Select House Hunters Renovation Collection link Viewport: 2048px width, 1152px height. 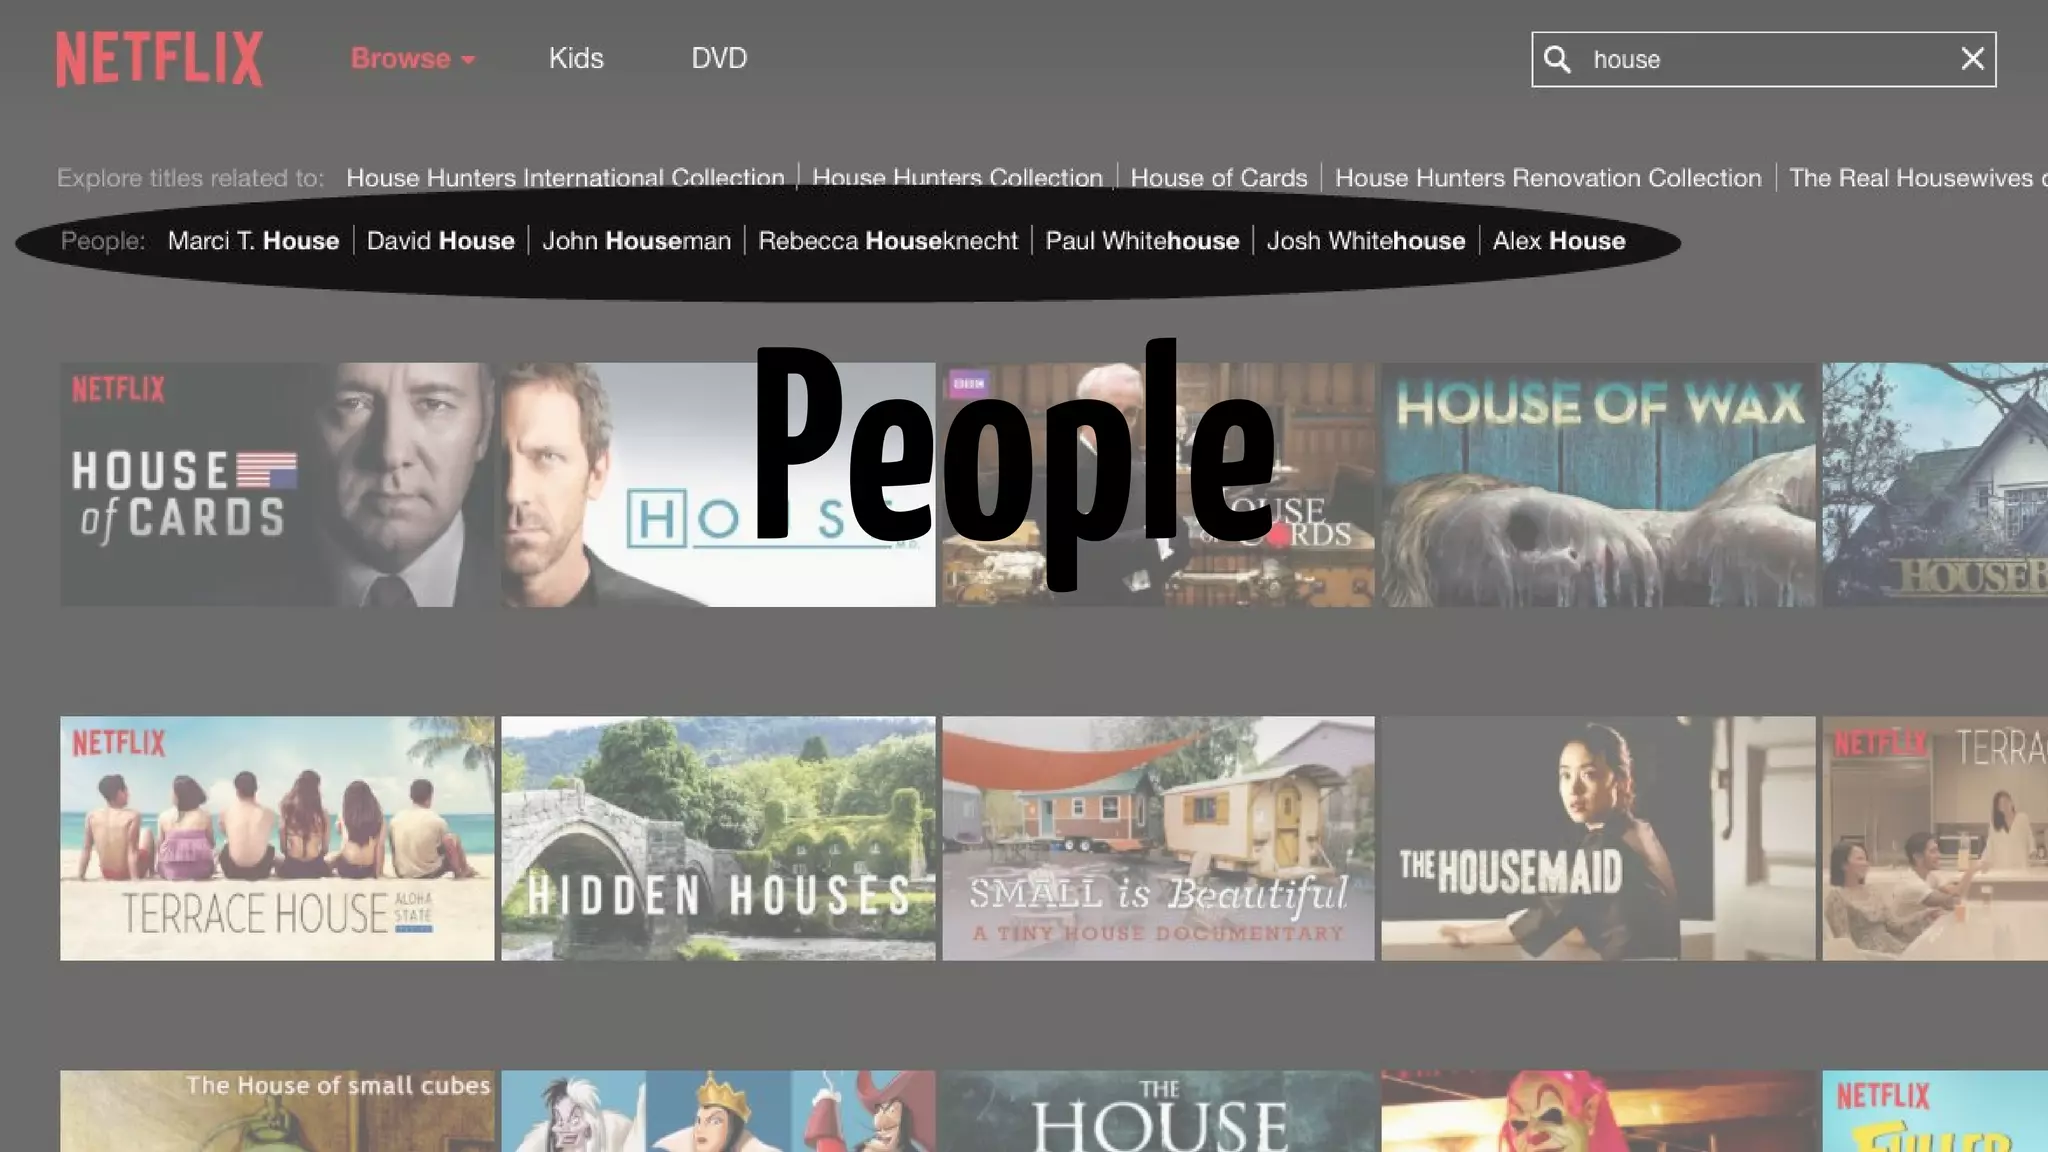click(x=1547, y=178)
